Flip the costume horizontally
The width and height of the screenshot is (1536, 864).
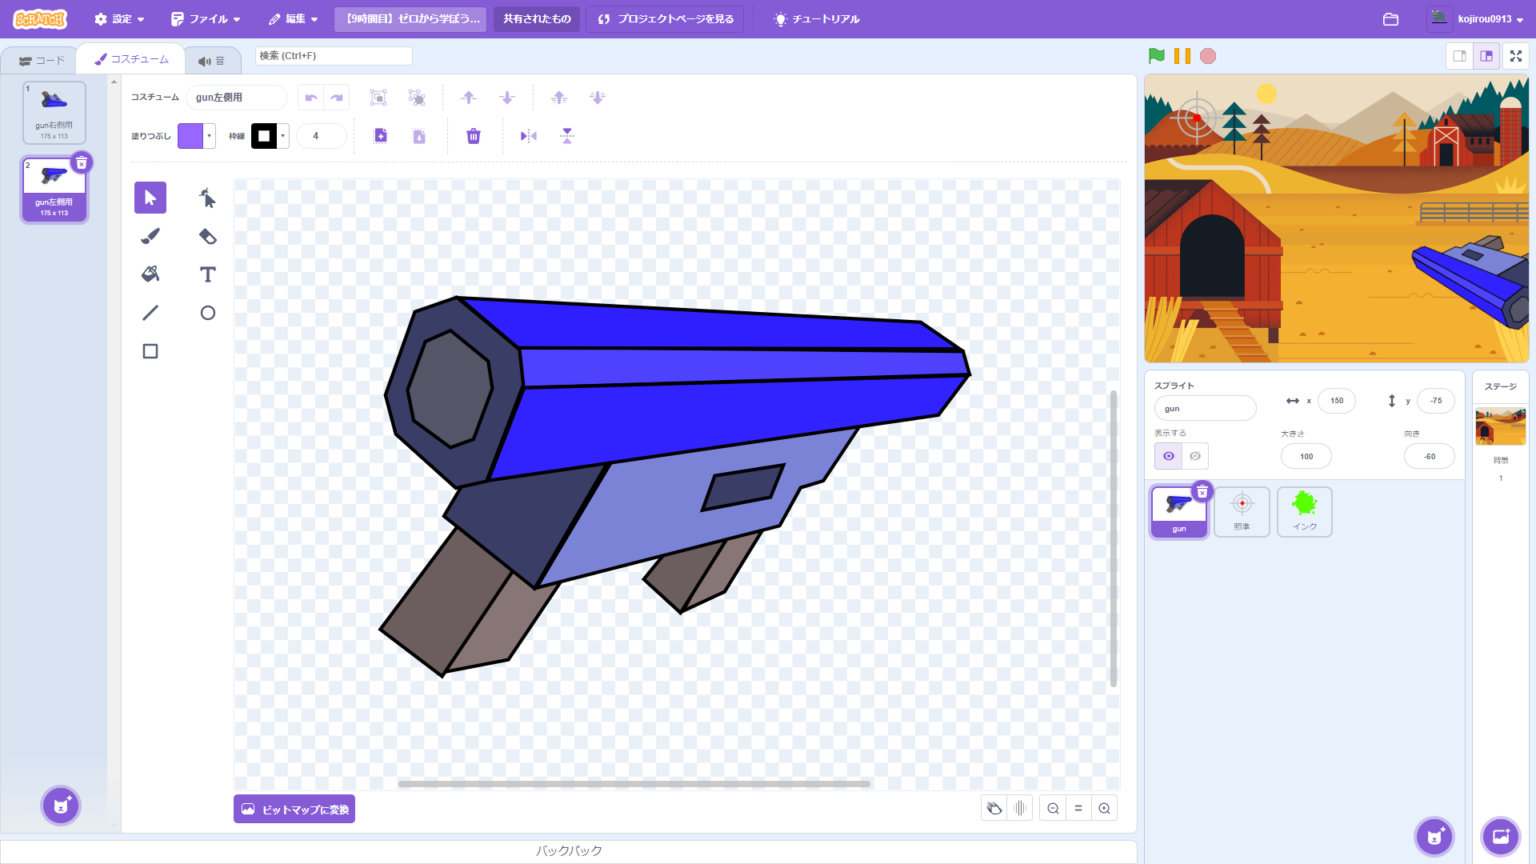coord(528,135)
